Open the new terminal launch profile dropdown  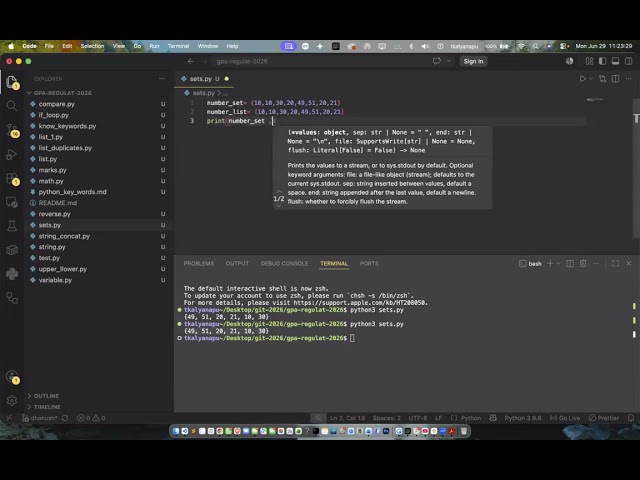pyautogui.click(x=559, y=264)
